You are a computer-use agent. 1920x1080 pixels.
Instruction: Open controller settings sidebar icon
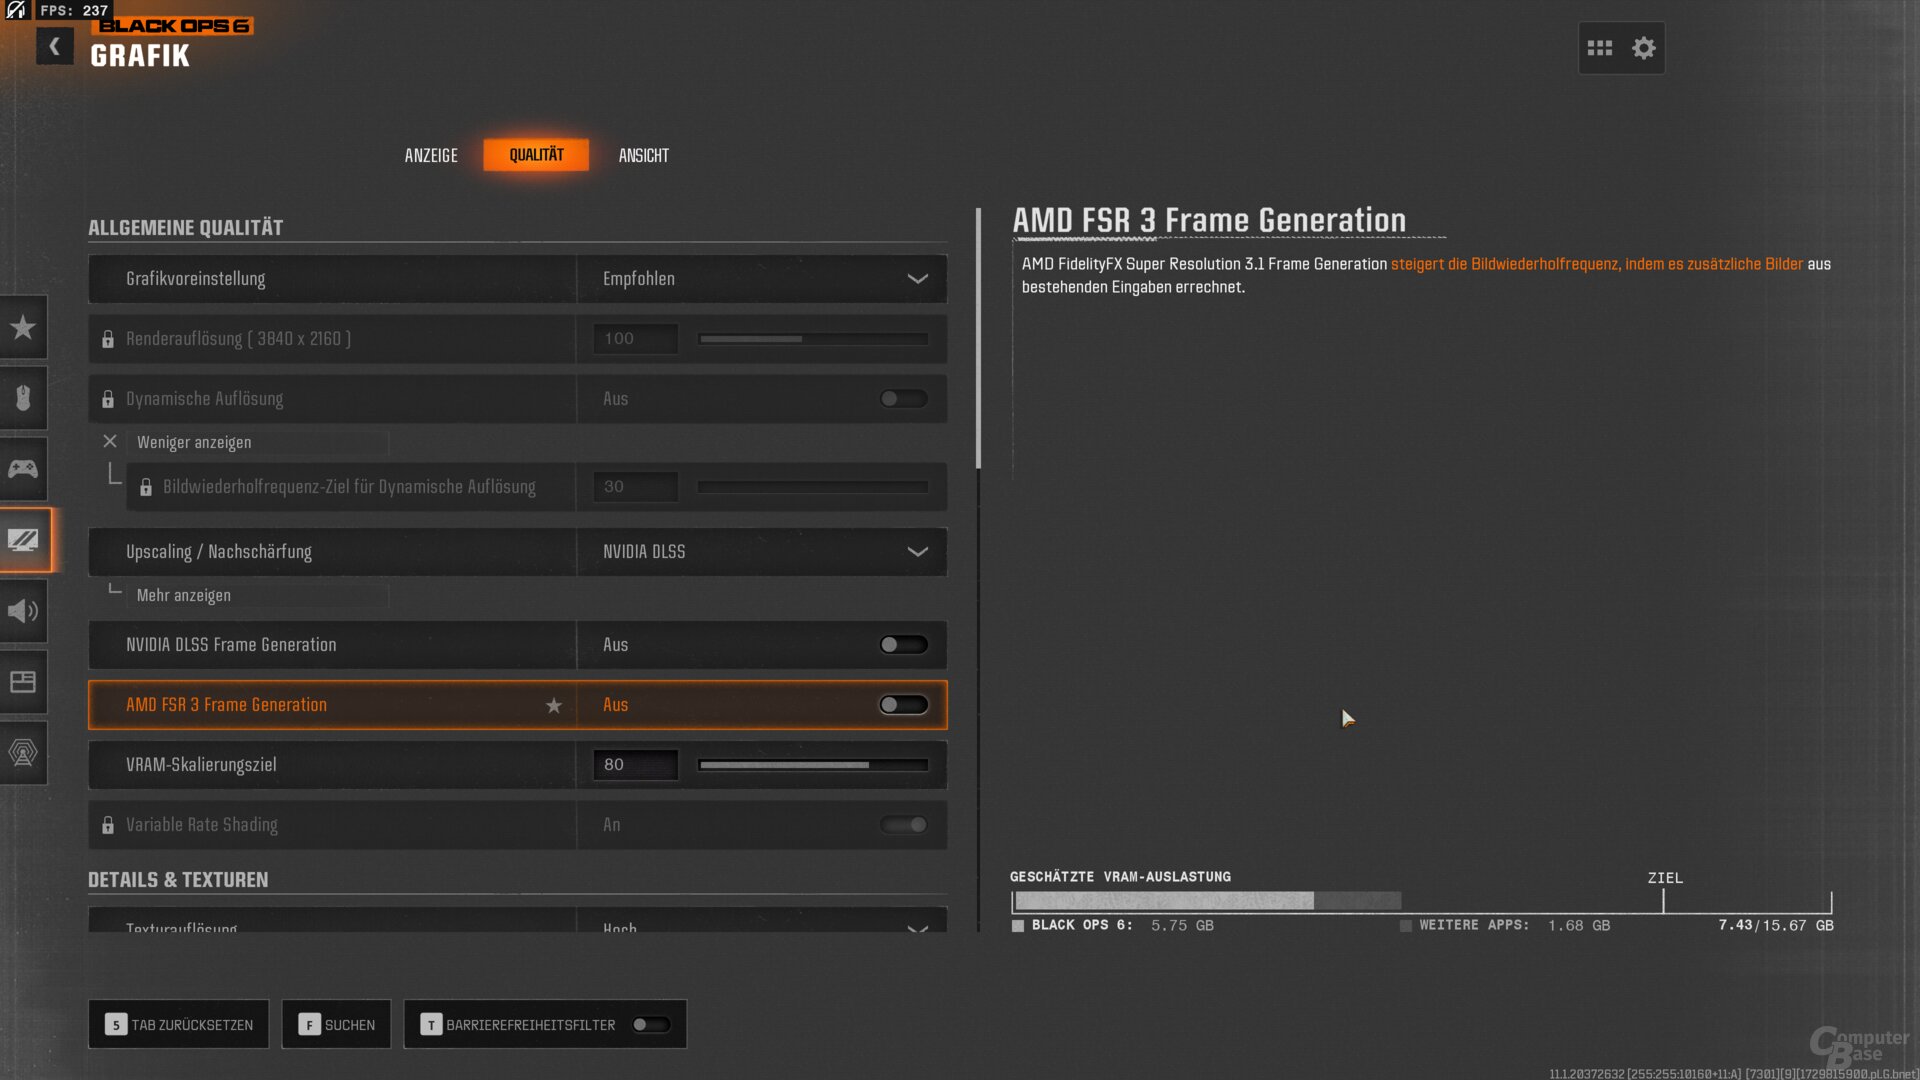(23, 469)
